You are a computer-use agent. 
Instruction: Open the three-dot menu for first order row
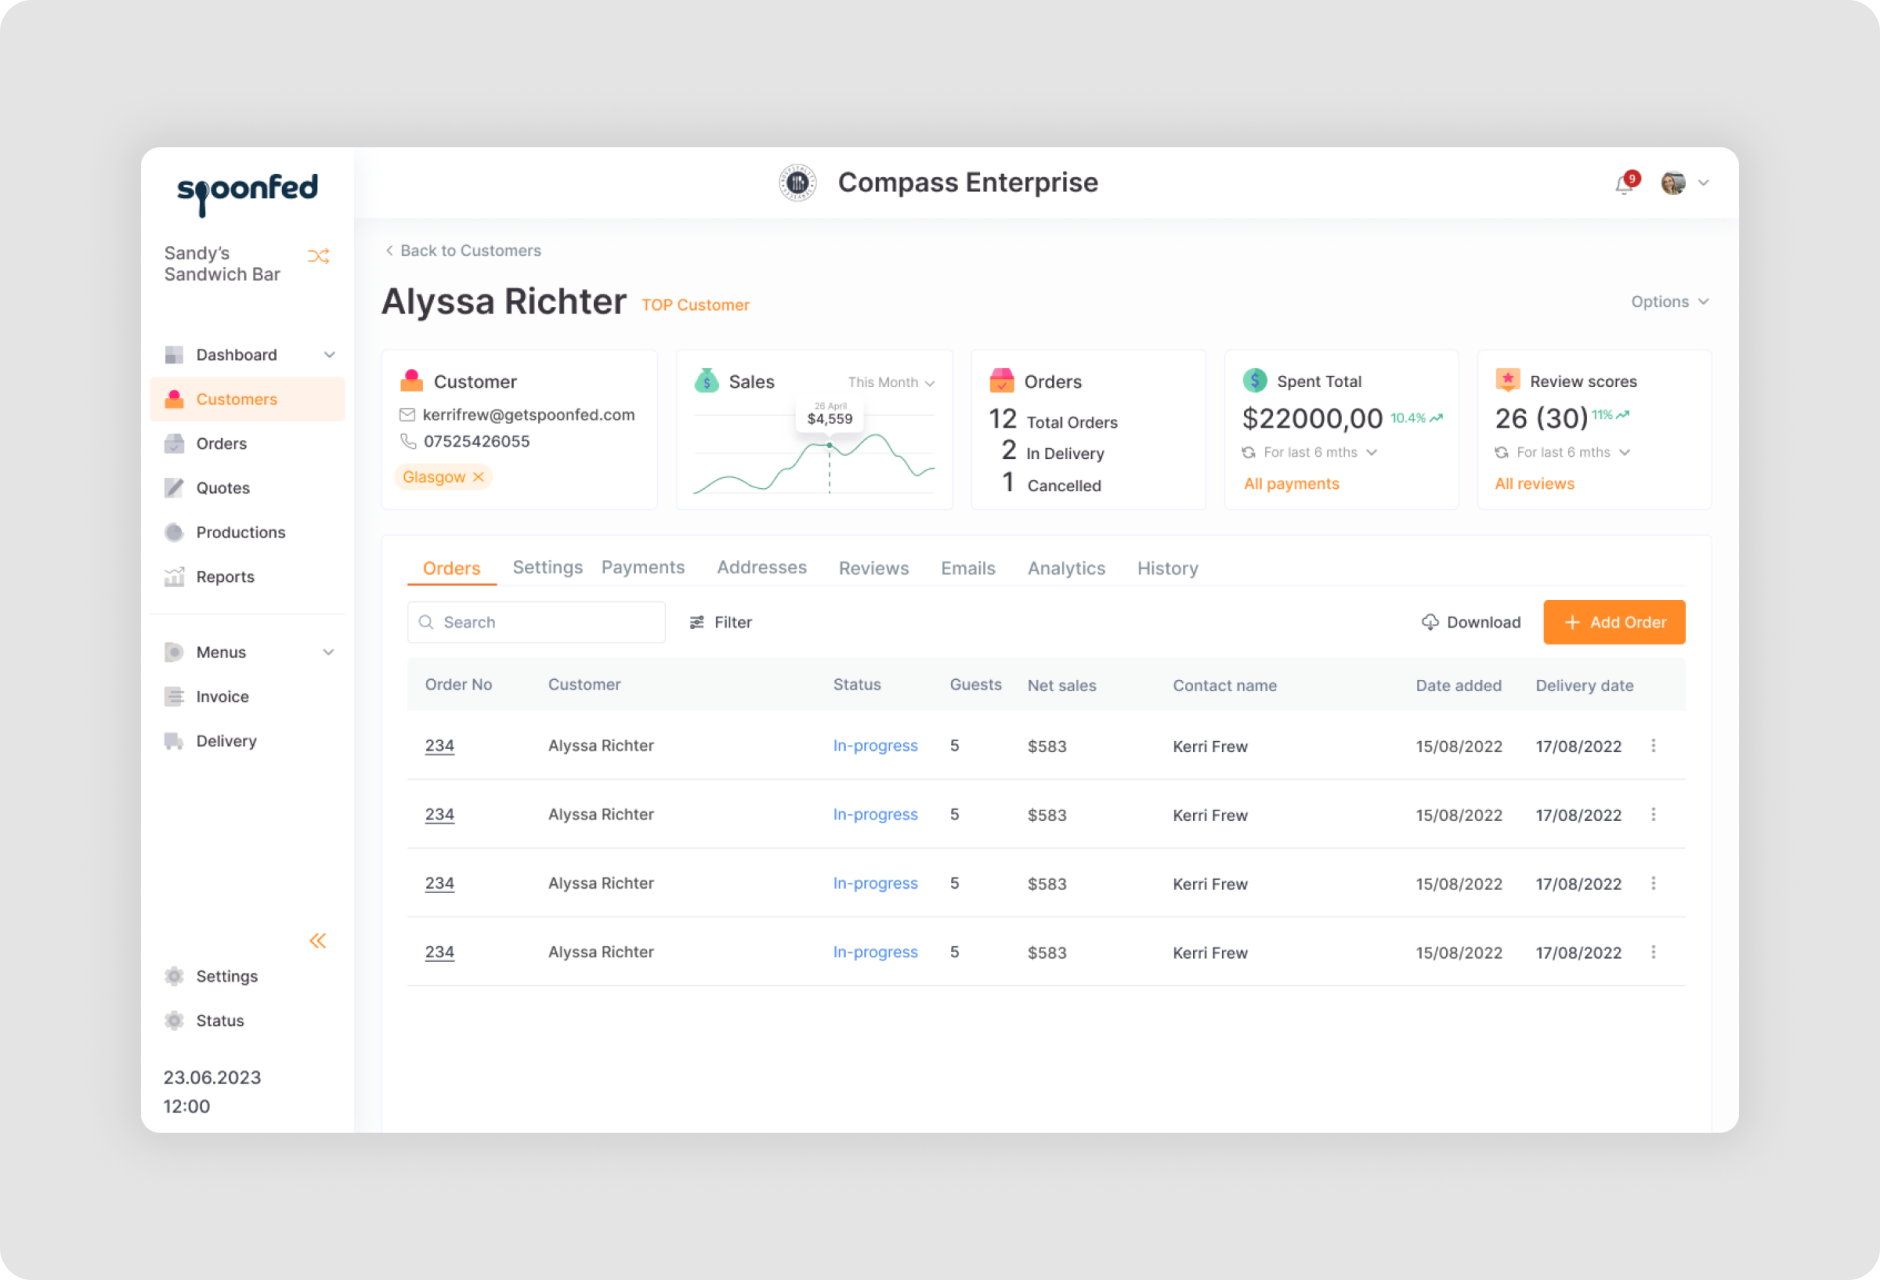1653,746
